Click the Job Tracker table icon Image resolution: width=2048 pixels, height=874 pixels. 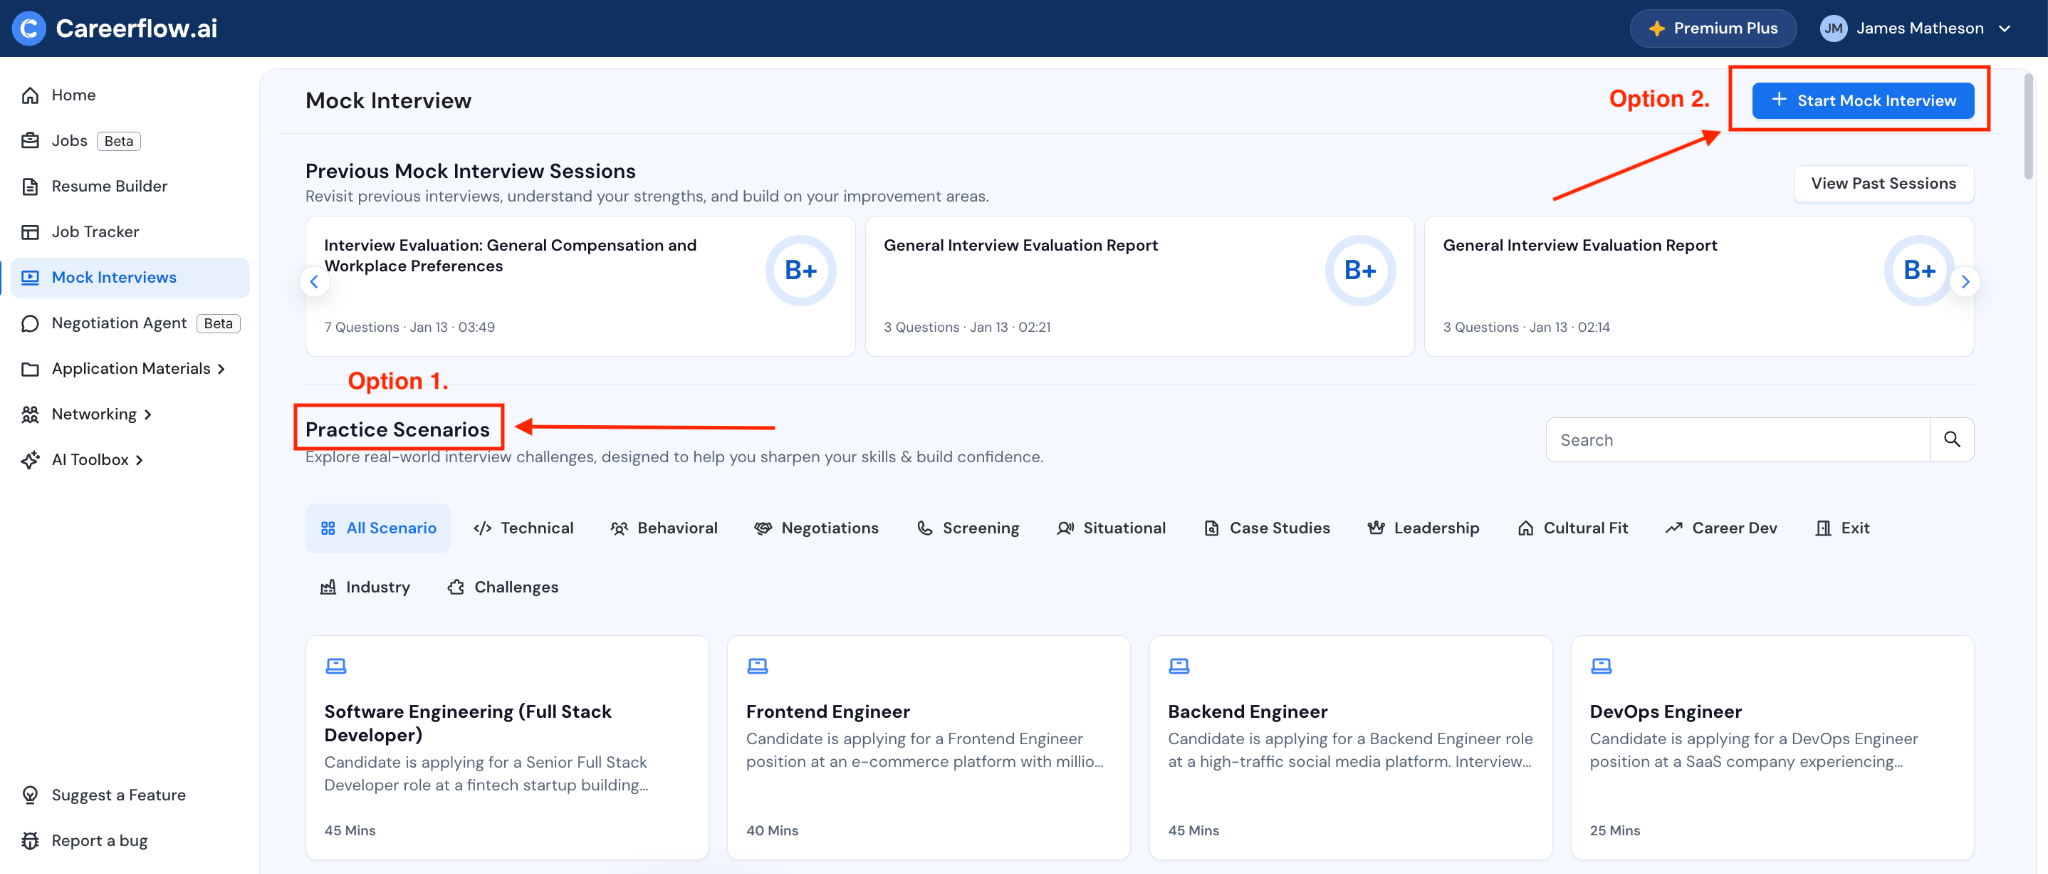[31, 232]
